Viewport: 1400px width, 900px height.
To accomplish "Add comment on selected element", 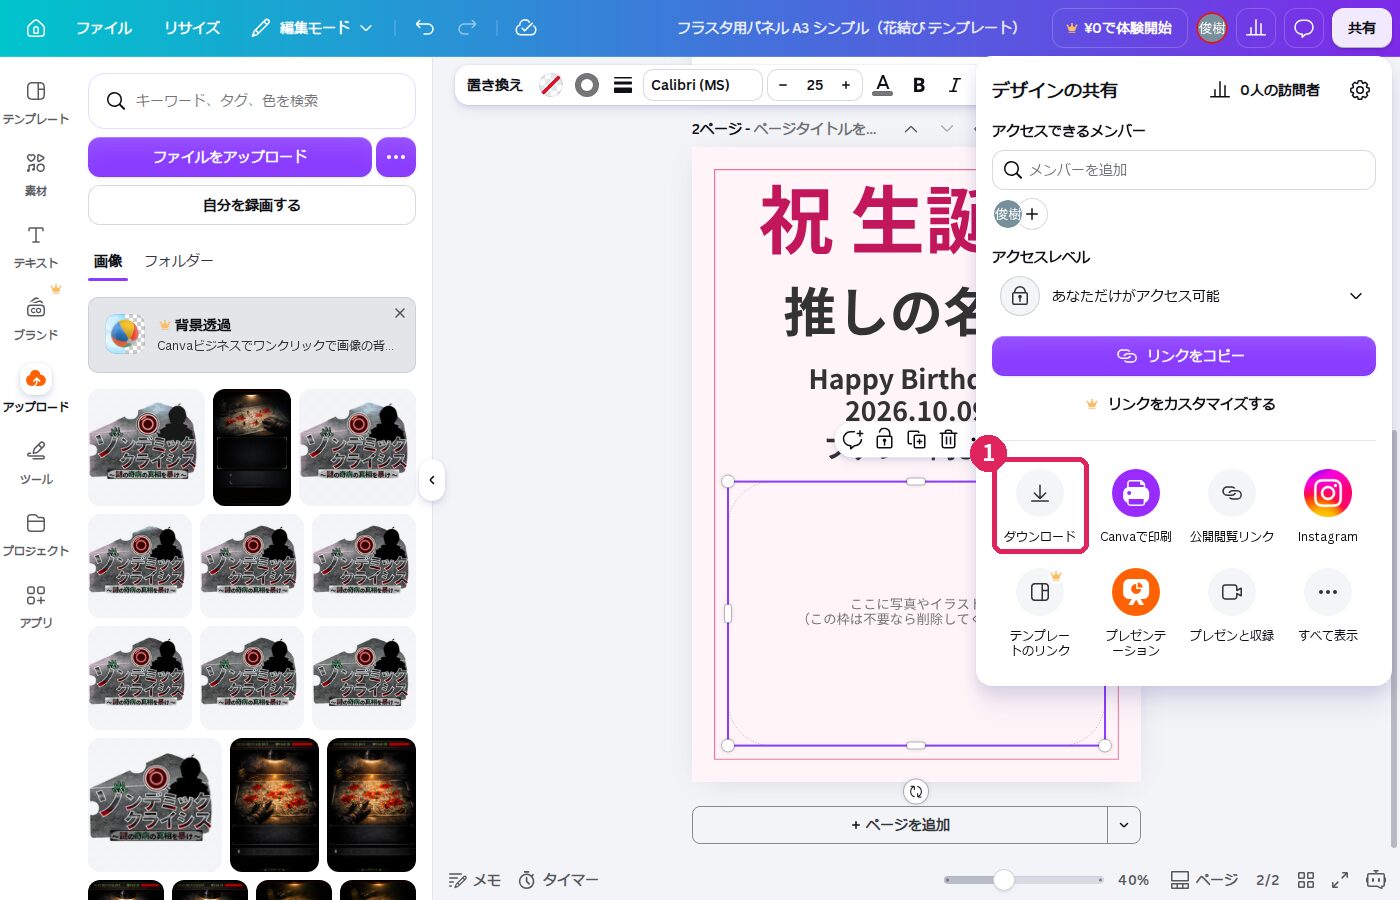I will coord(853,439).
